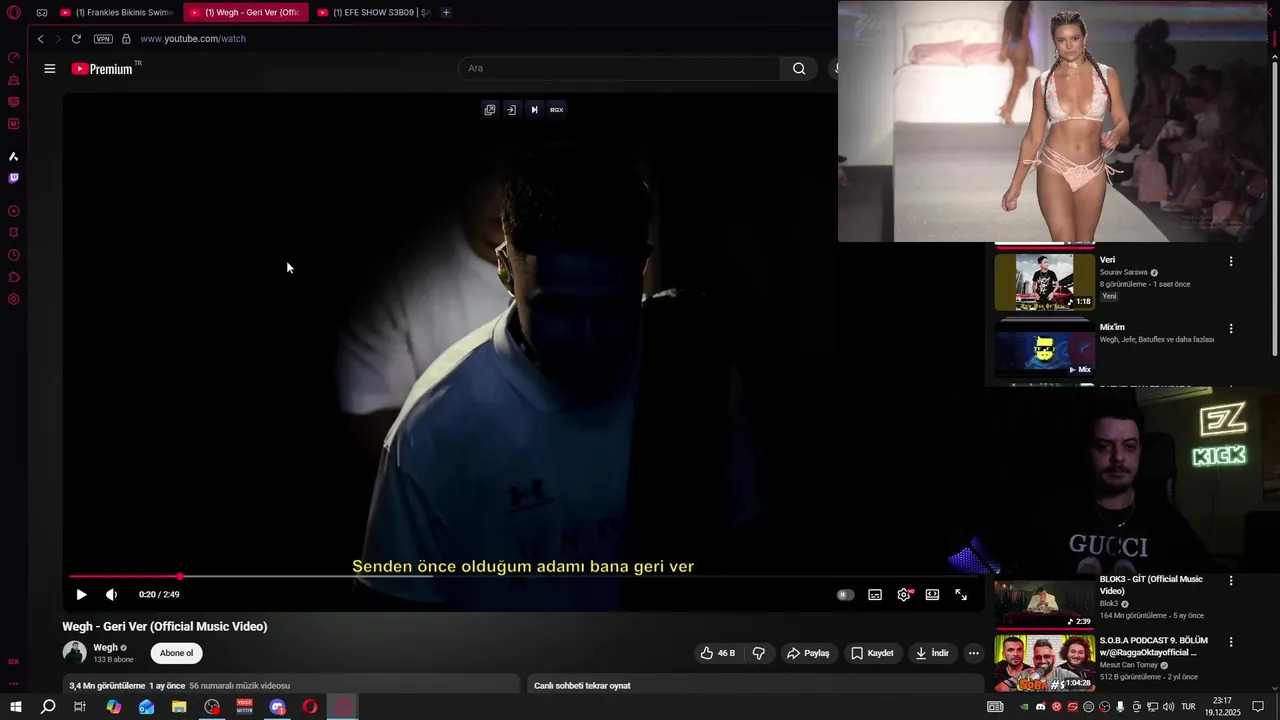Open the Twitch icon in Opera sidebar
Viewport: 1280px width, 720px height.
tap(14, 178)
